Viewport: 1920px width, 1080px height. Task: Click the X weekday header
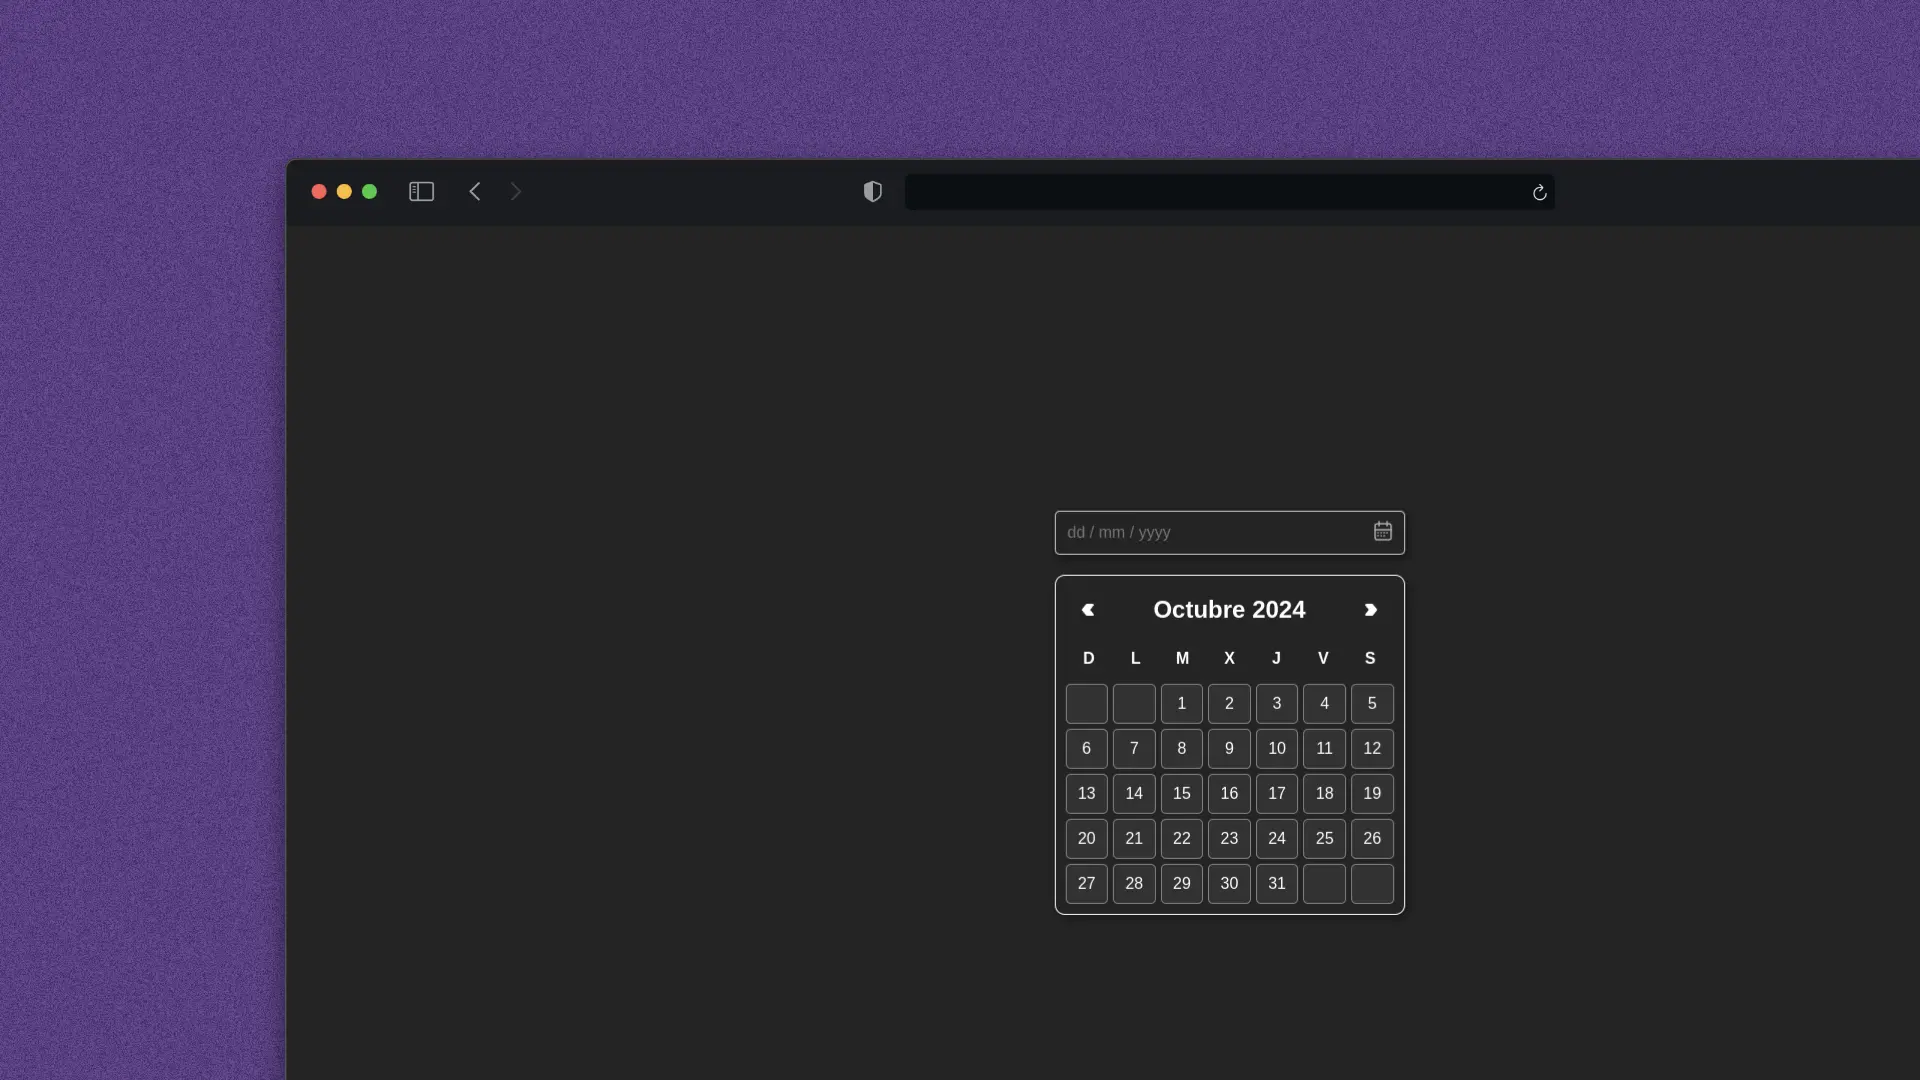1229,658
